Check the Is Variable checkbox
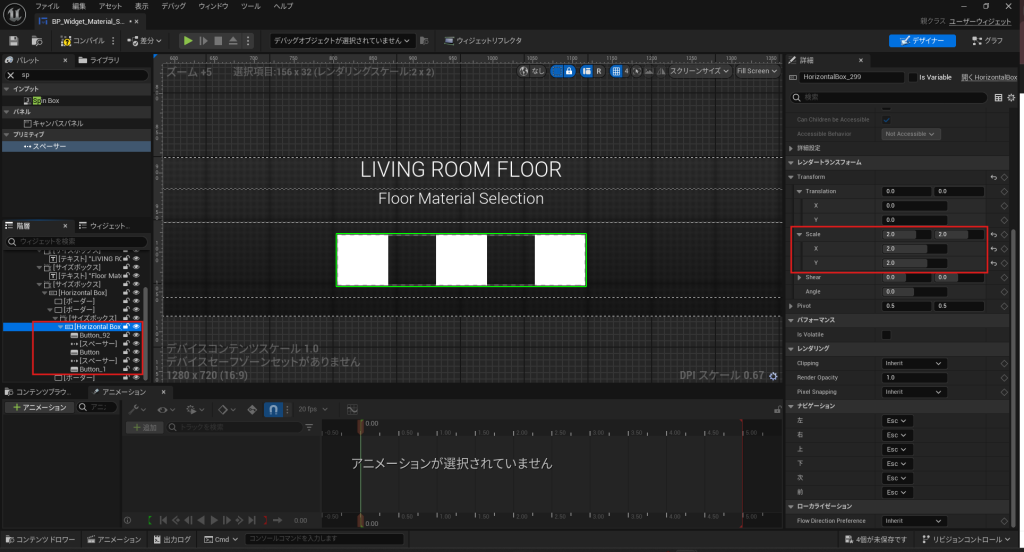This screenshot has width=1024, height=552. point(911,77)
